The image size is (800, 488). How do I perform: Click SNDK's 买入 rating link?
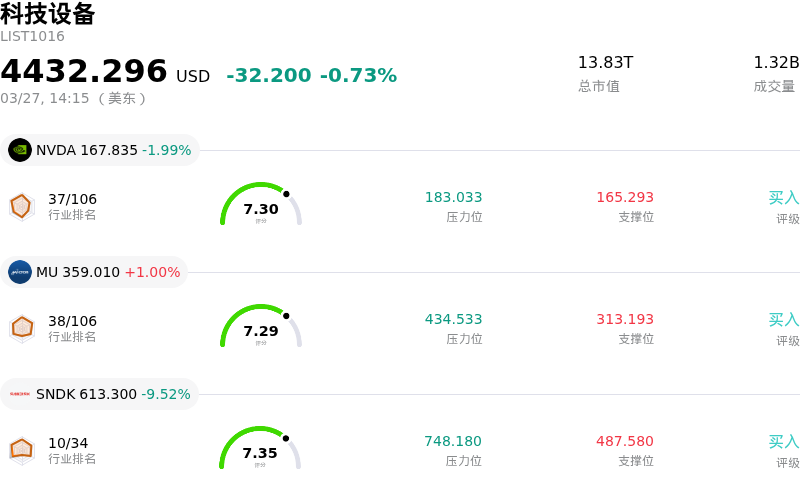point(783,442)
